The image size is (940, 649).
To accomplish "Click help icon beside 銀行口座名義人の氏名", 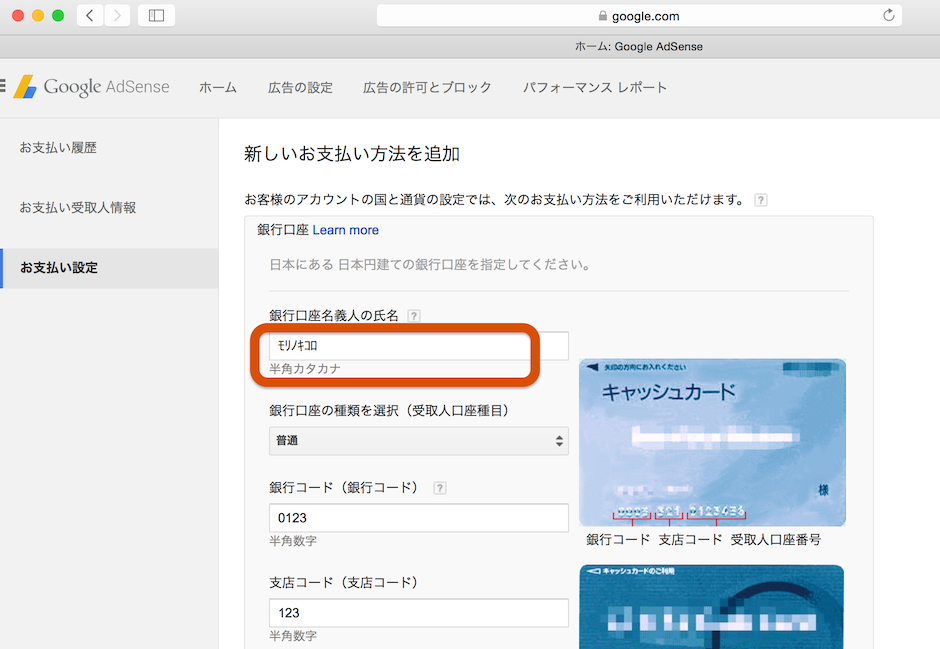I will point(414,316).
